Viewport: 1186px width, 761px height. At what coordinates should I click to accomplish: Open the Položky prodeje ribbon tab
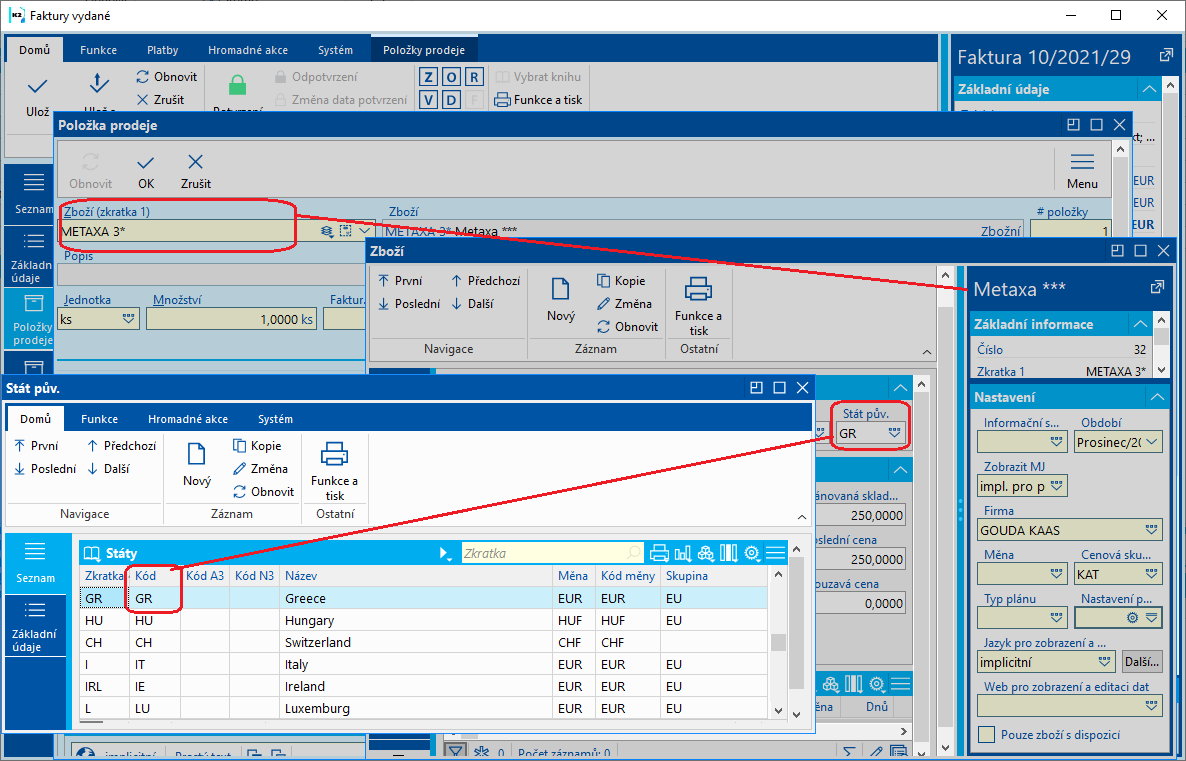[424, 50]
